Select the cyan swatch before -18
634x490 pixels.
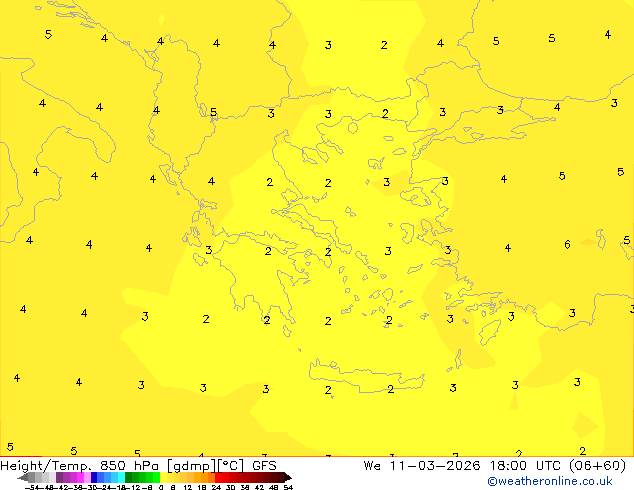click(121, 477)
